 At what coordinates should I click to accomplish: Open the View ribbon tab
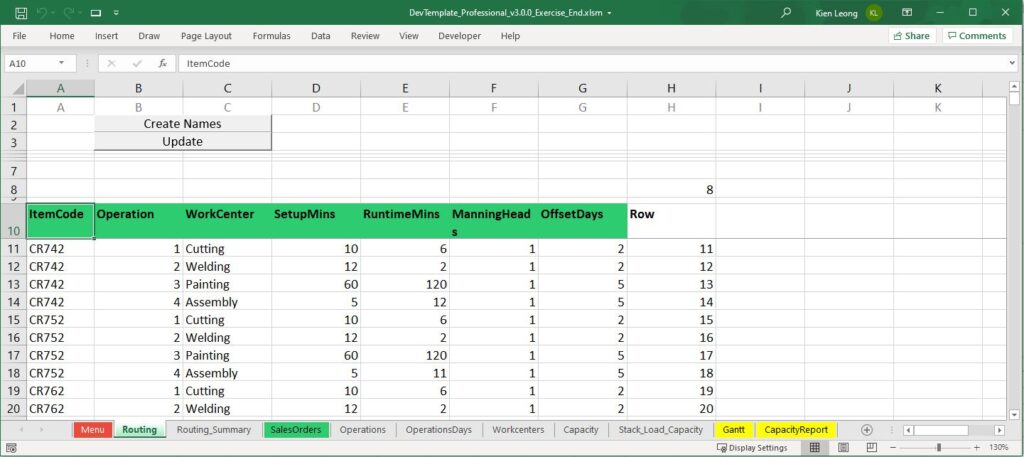click(409, 36)
